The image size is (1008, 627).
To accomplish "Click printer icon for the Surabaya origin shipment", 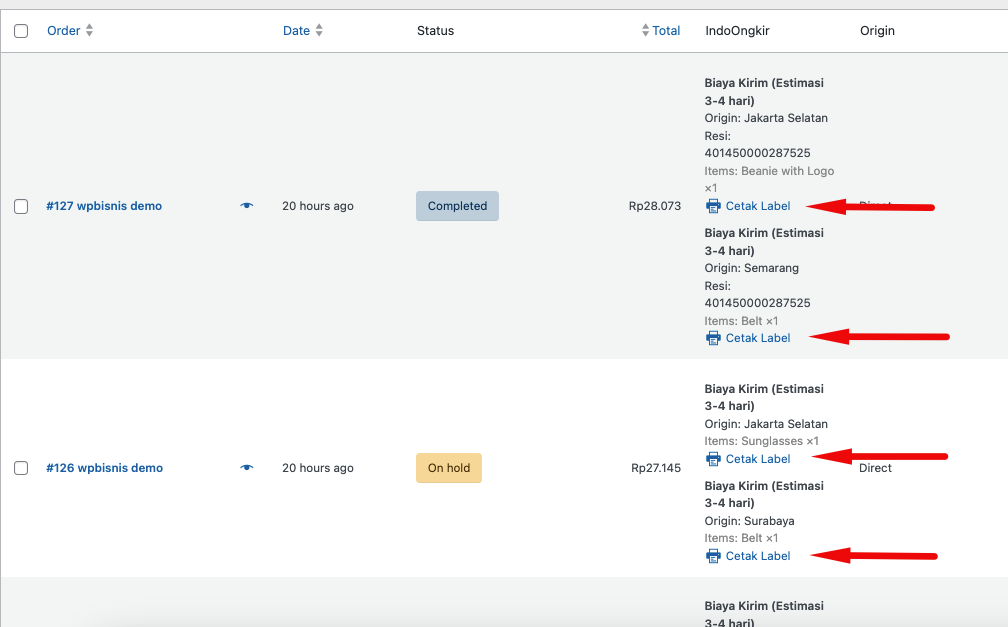I will 713,556.
